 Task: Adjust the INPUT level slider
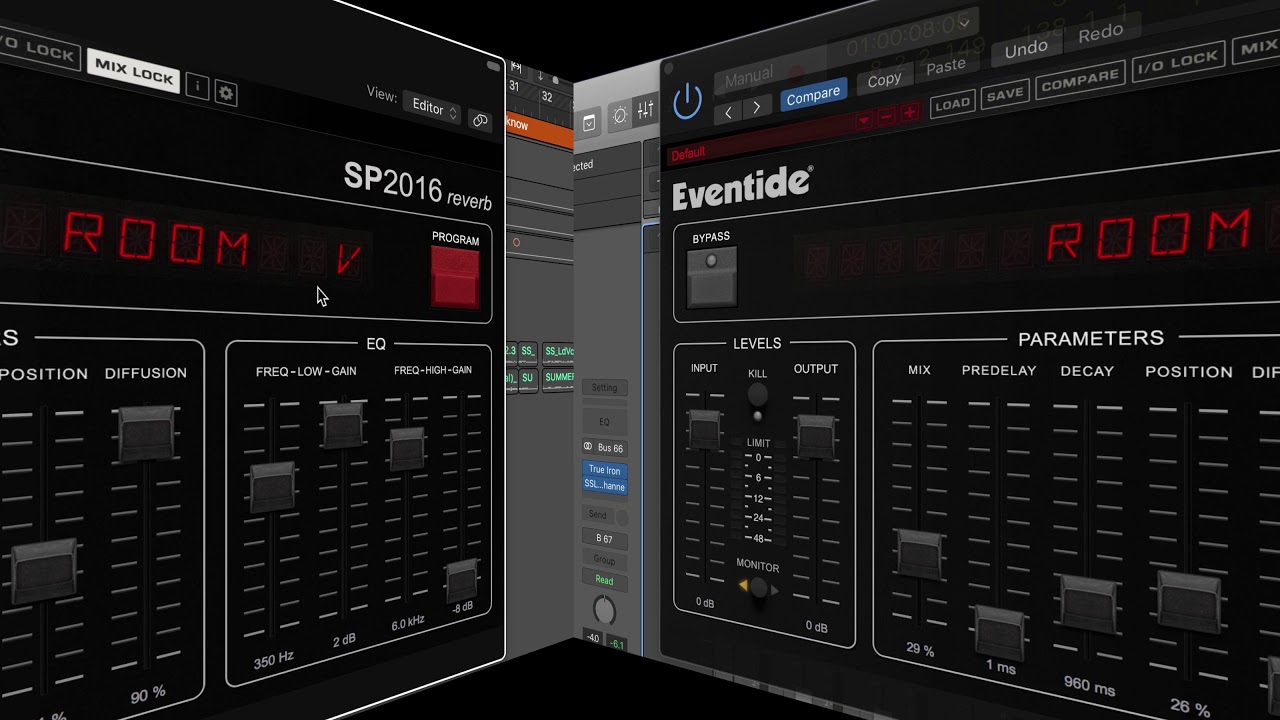pyautogui.click(x=704, y=429)
